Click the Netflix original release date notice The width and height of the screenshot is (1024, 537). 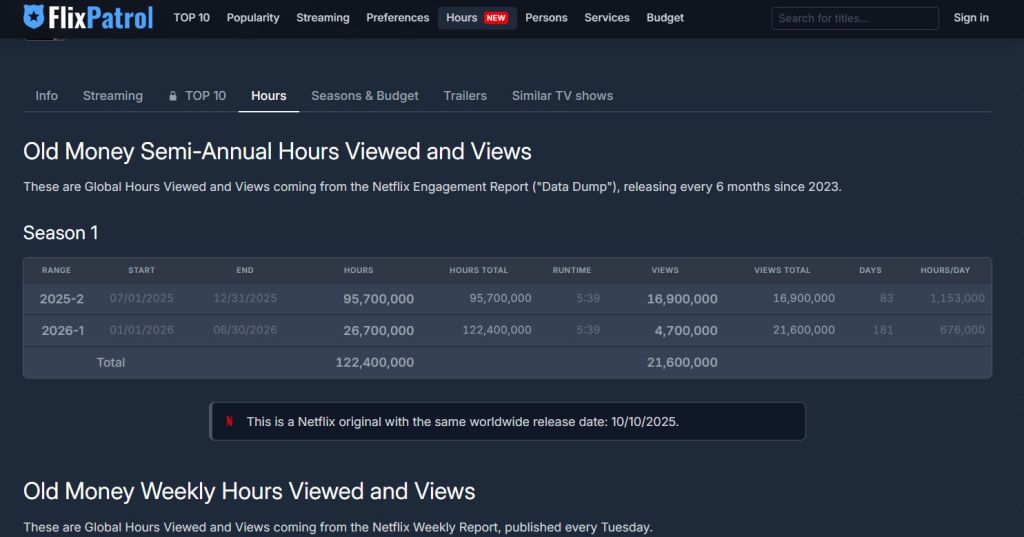(507, 421)
